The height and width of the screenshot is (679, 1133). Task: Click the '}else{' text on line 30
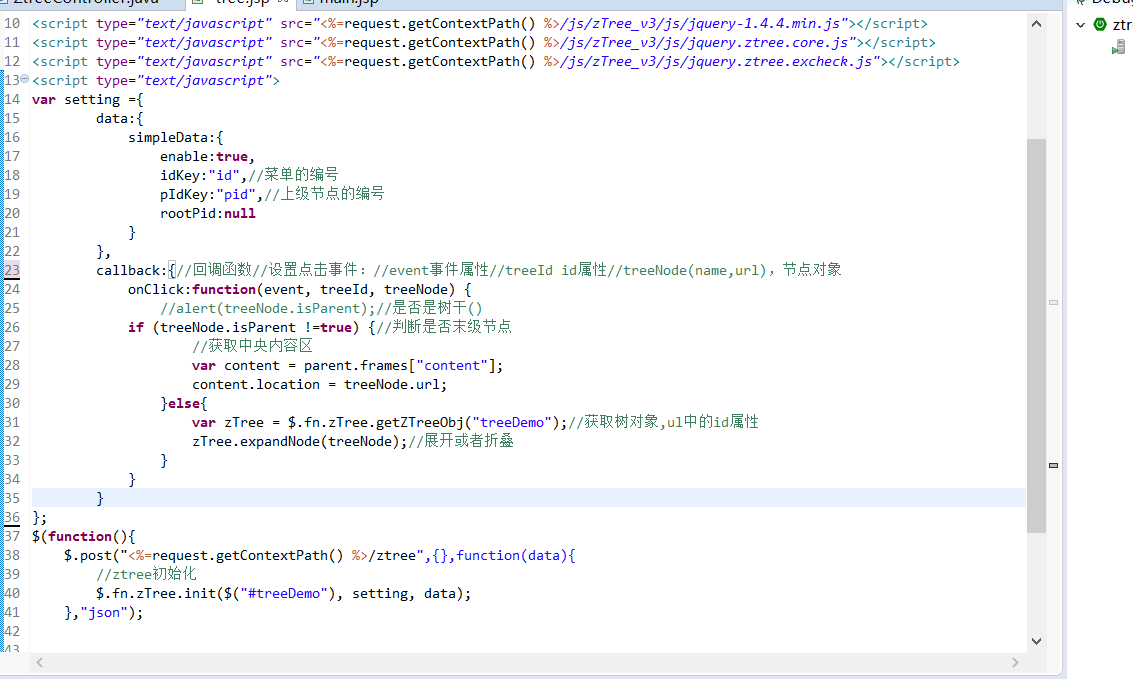(x=184, y=403)
